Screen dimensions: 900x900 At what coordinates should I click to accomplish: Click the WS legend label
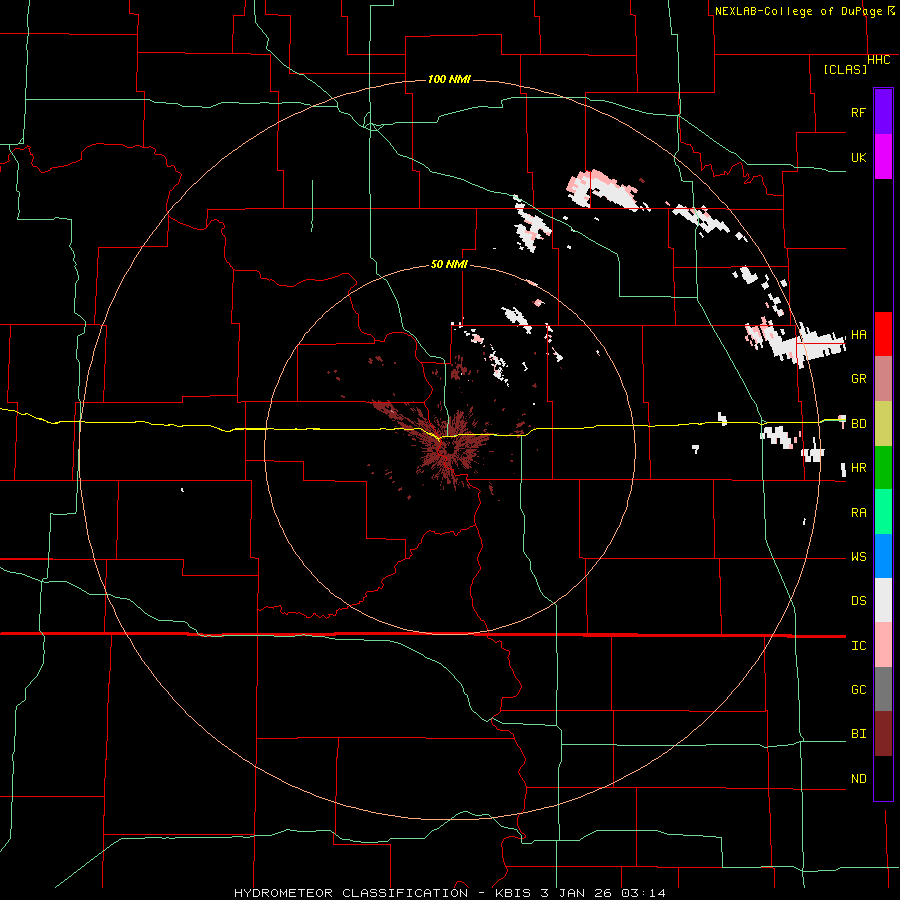(x=858, y=557)
